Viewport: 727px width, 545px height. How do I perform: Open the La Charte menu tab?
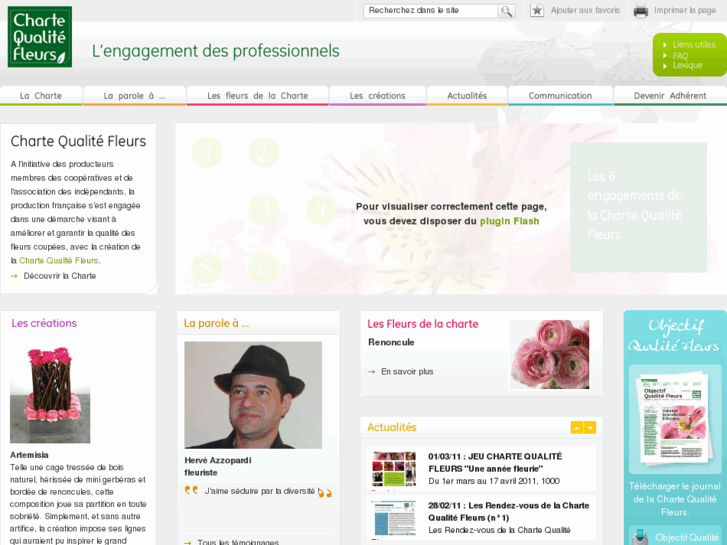click(41, 96)
